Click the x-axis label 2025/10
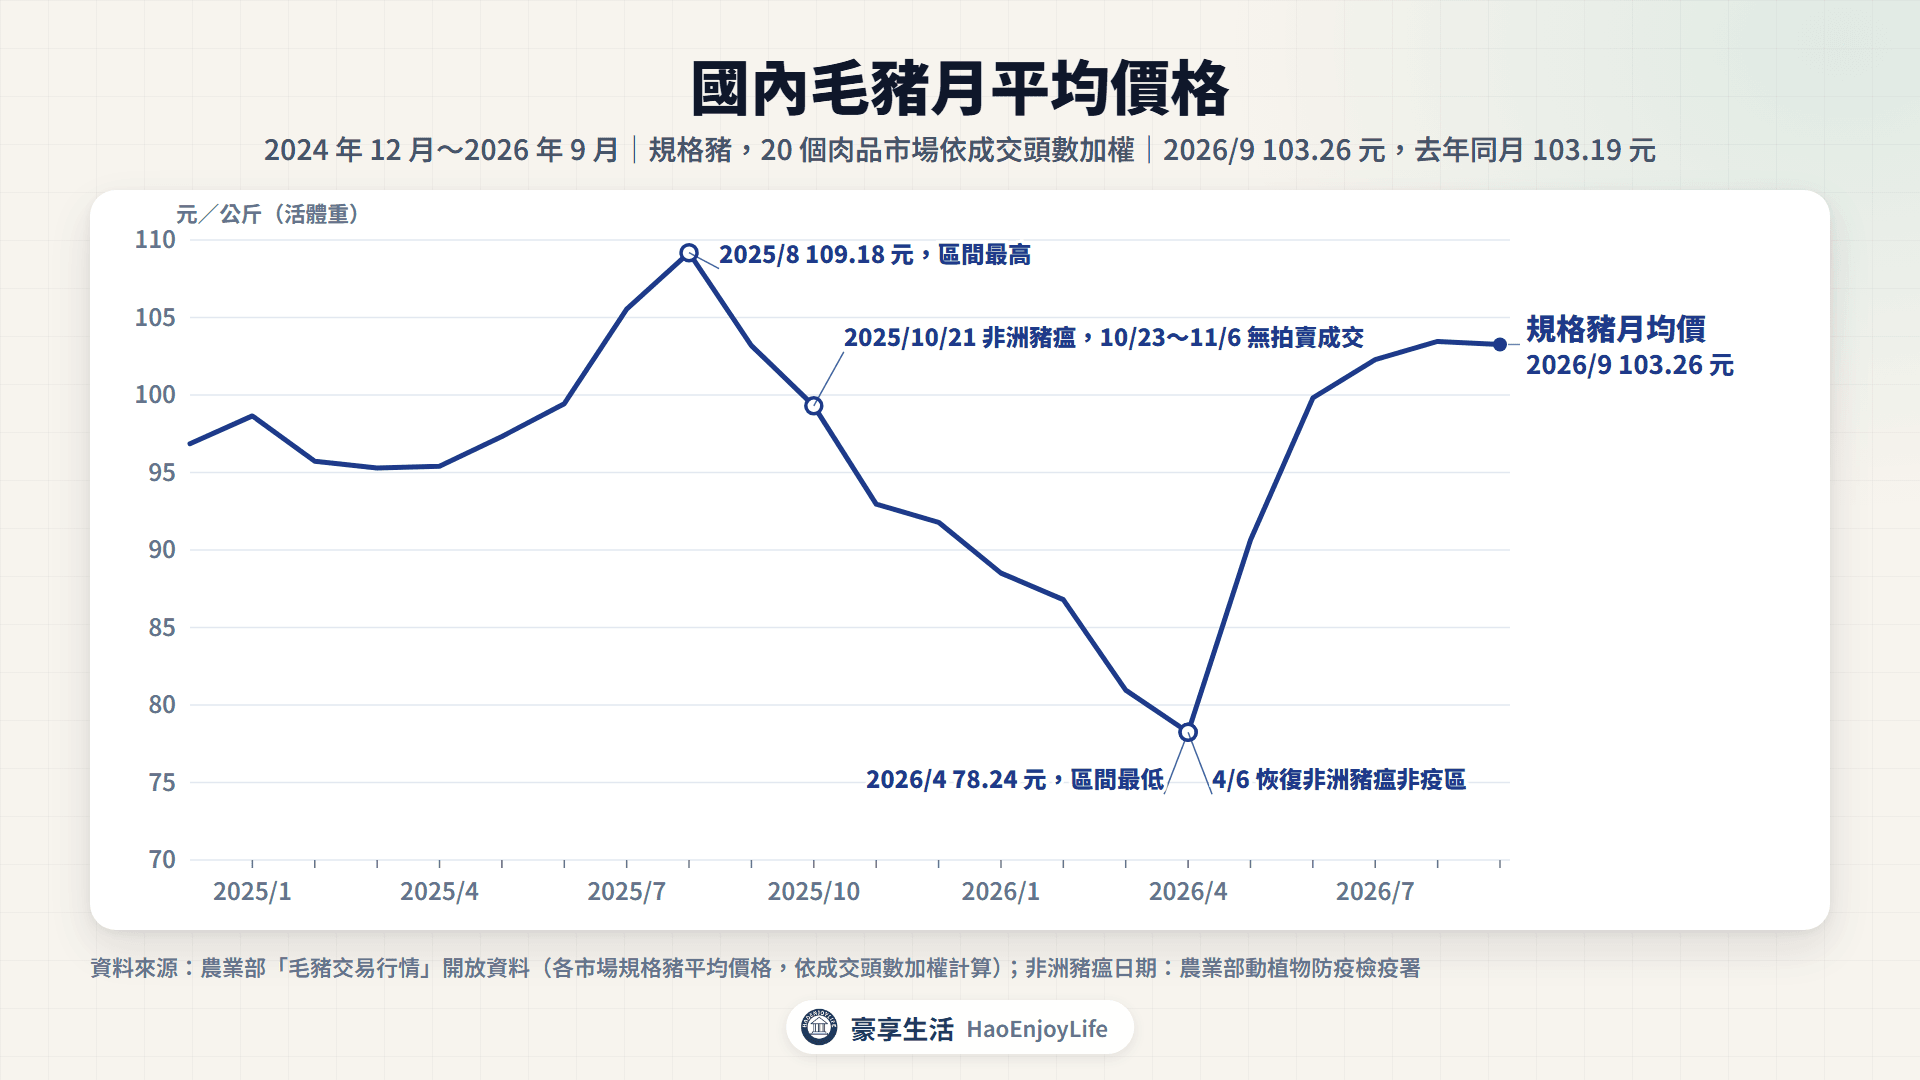The height and width of the screenshot is (1080, 1920). pos(814,892)
